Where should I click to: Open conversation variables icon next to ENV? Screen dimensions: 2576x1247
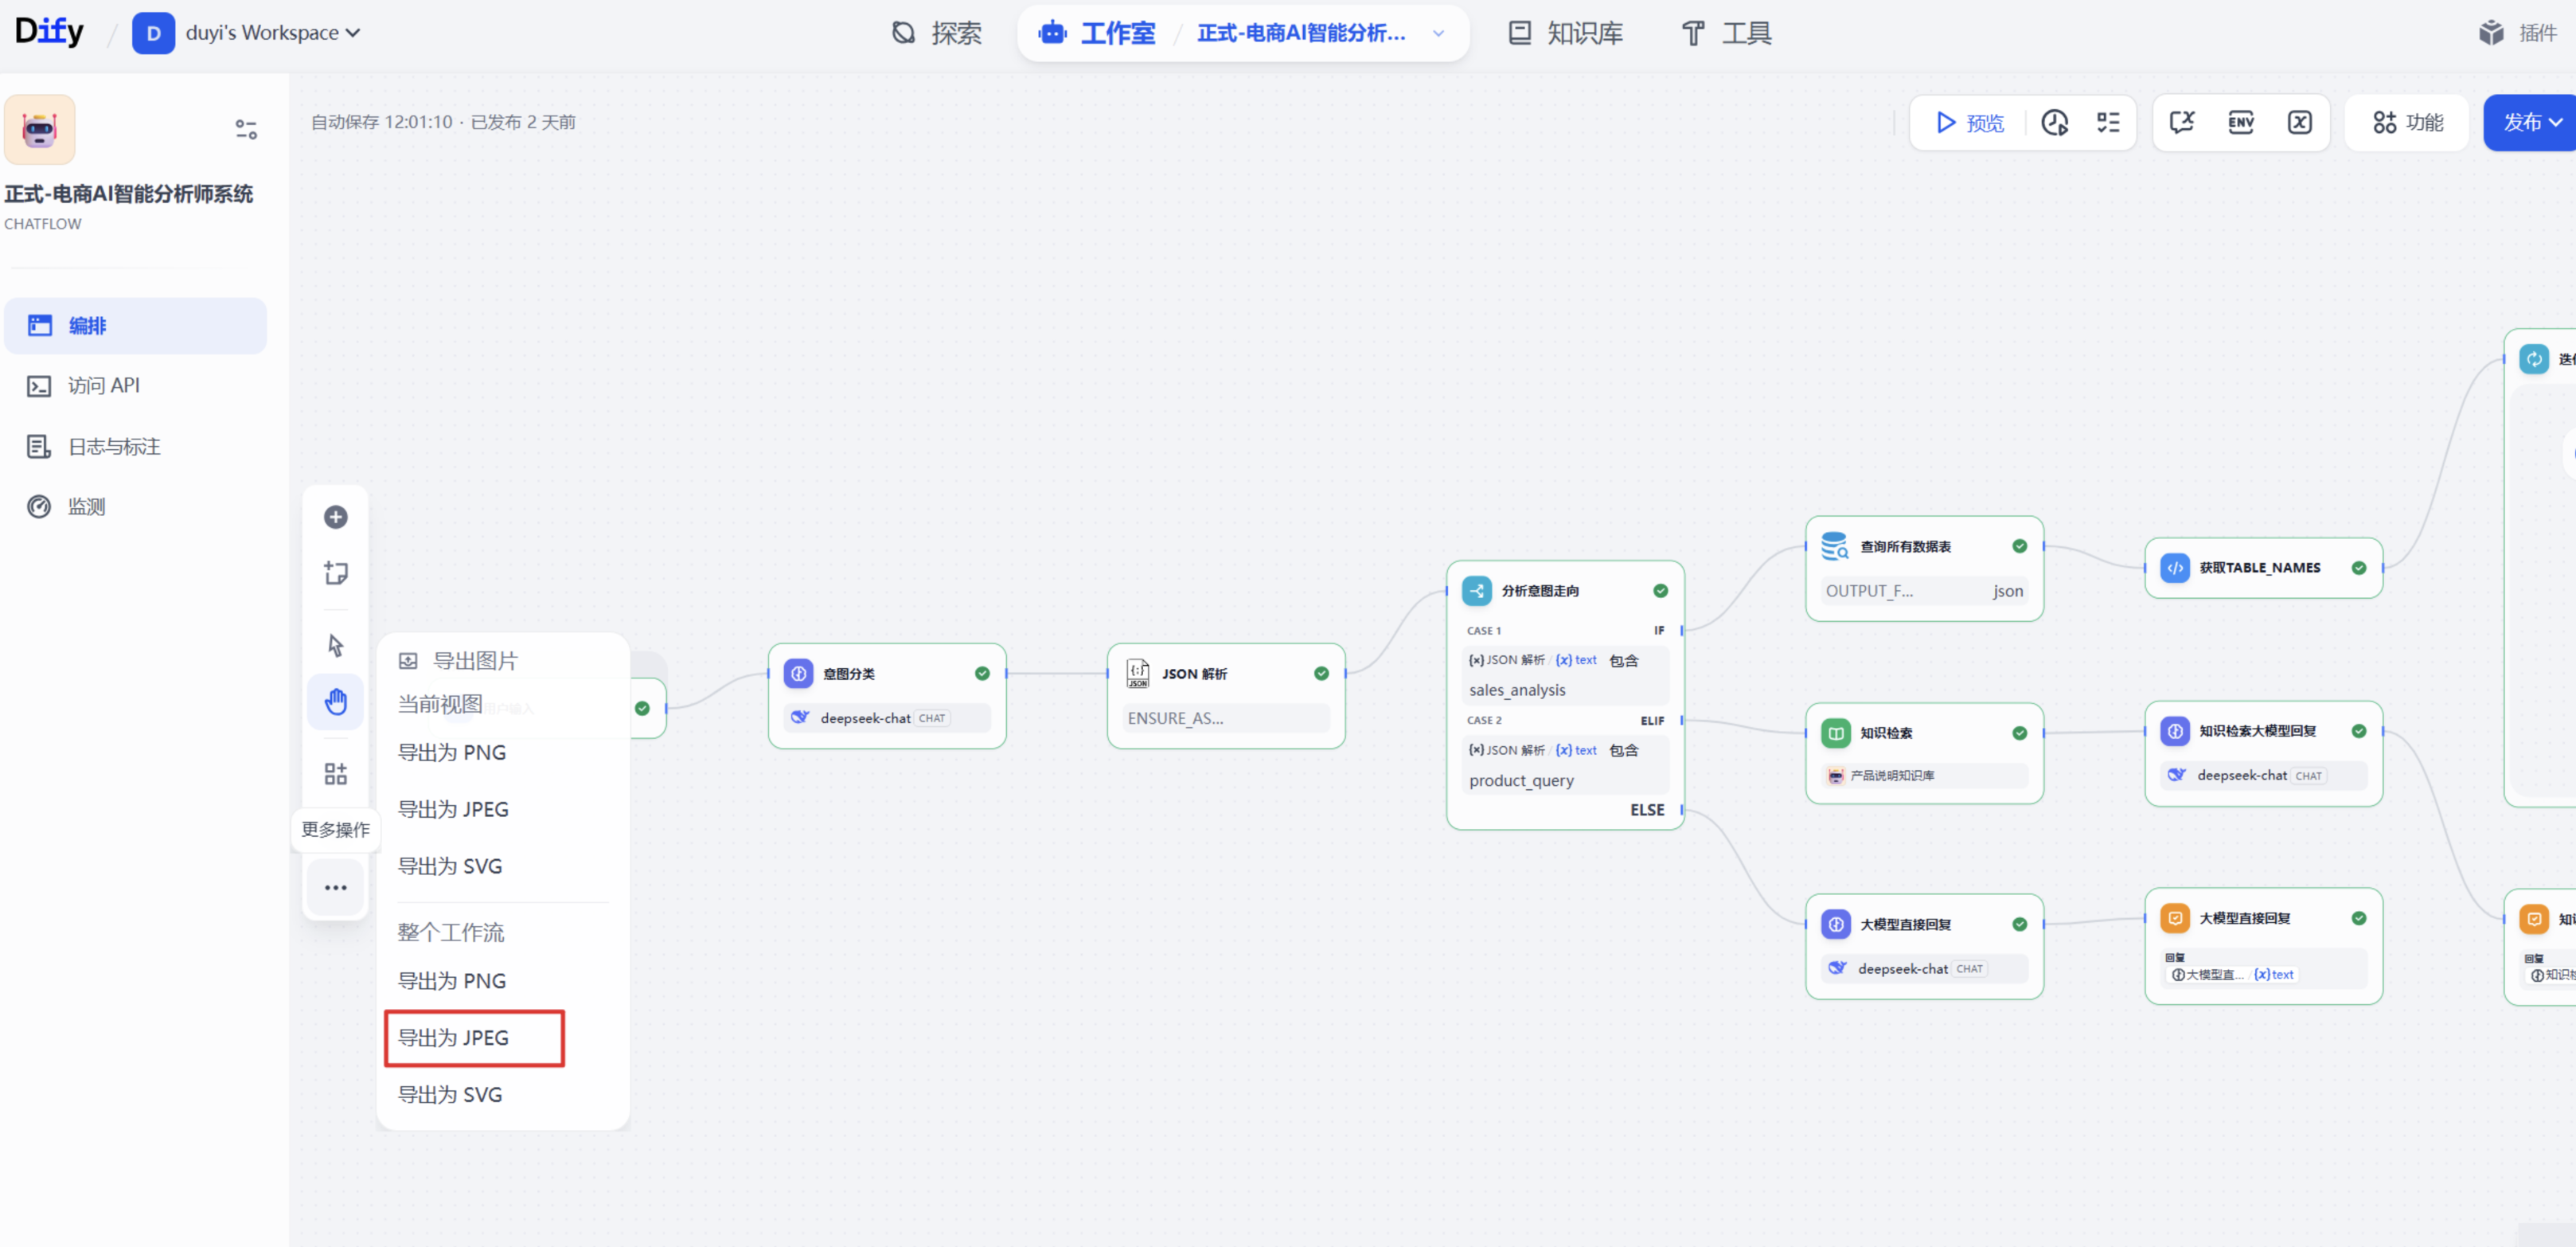coord(2299,123)
